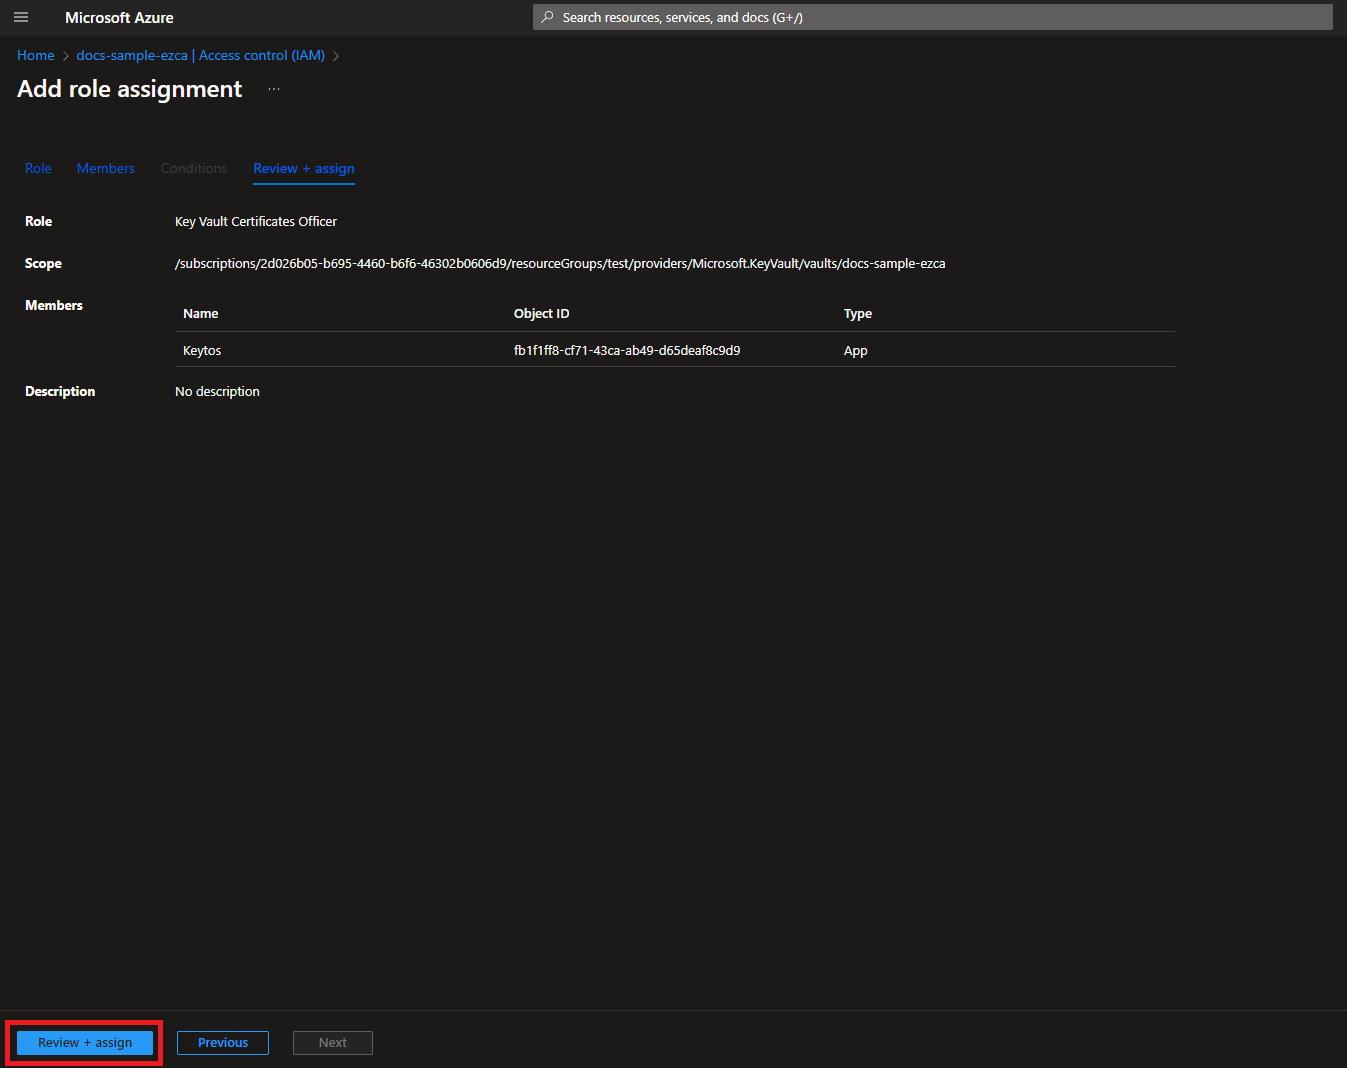Go to Microsoft Azure home logo

pyautogui.click(x=119, y=17)
